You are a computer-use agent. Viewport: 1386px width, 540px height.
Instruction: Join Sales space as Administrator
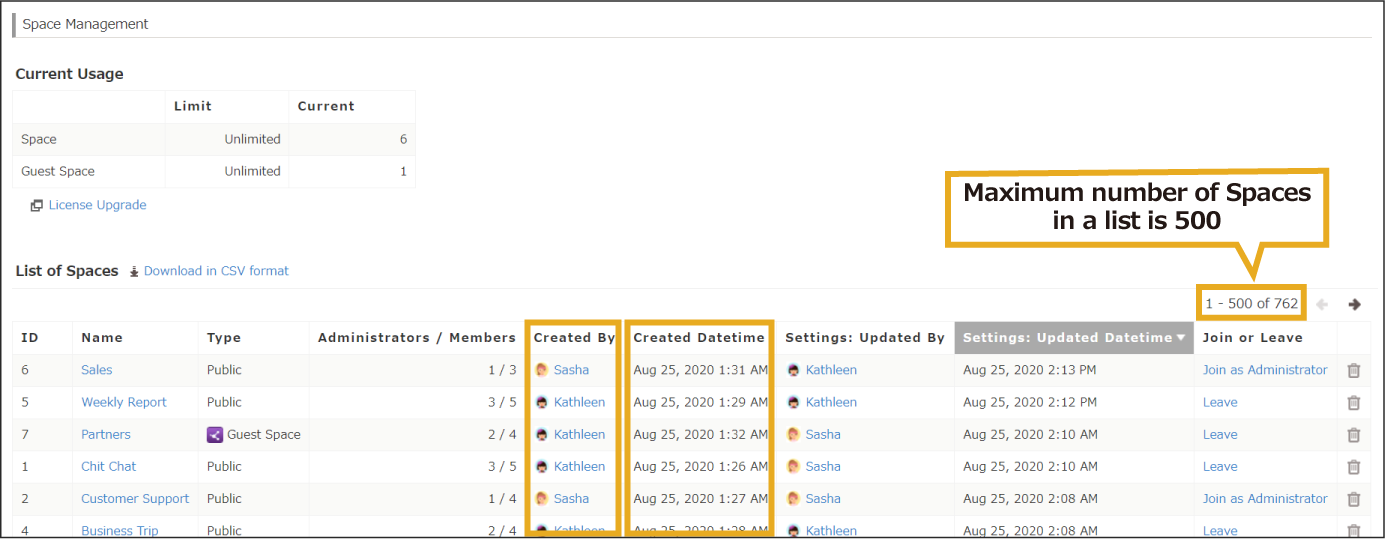pyautogui.click(x=1264, y=370)
